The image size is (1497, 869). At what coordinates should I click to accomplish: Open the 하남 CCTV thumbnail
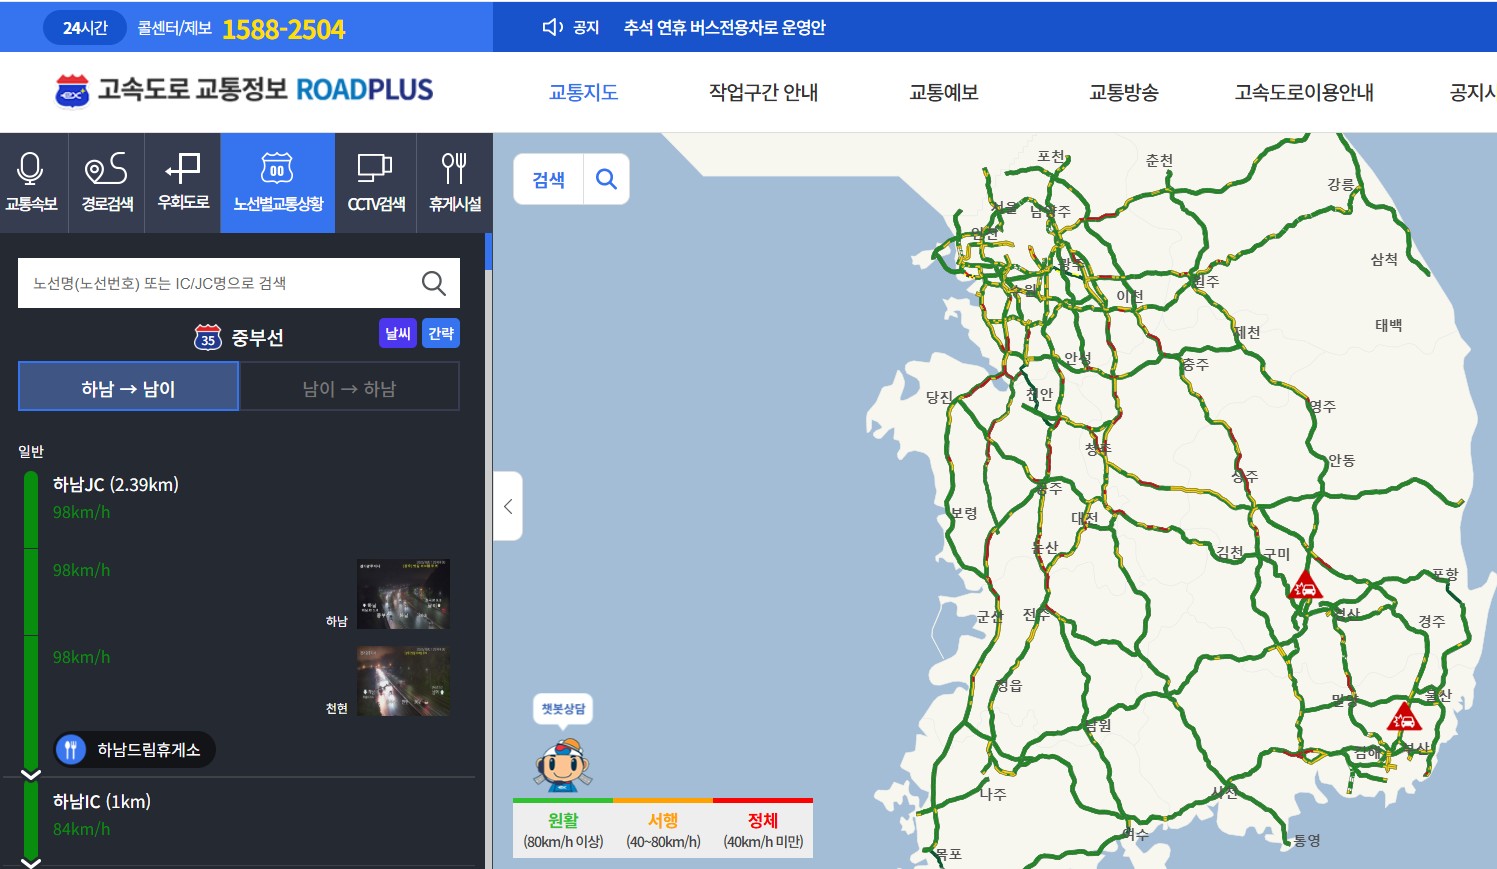(403, 594)
